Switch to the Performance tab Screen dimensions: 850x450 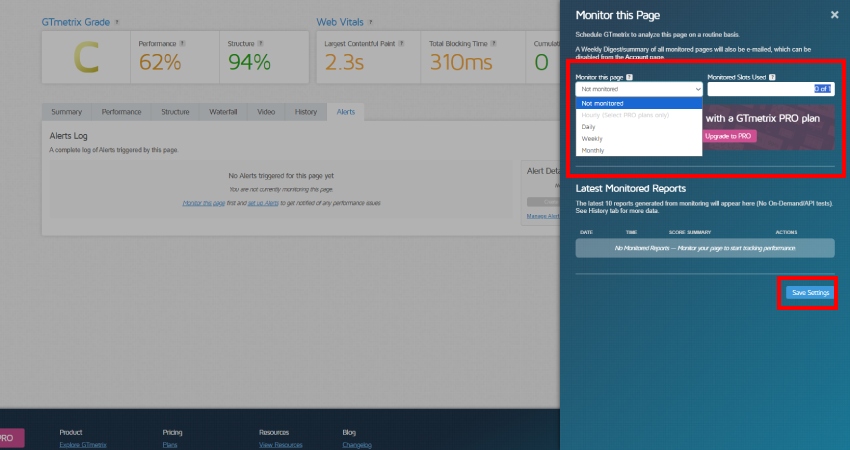(x=121, y=112)
